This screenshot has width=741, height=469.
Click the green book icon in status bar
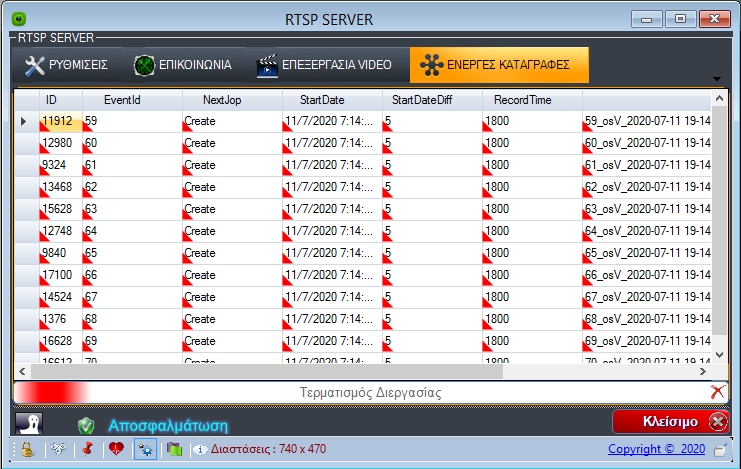pos(173,450)
